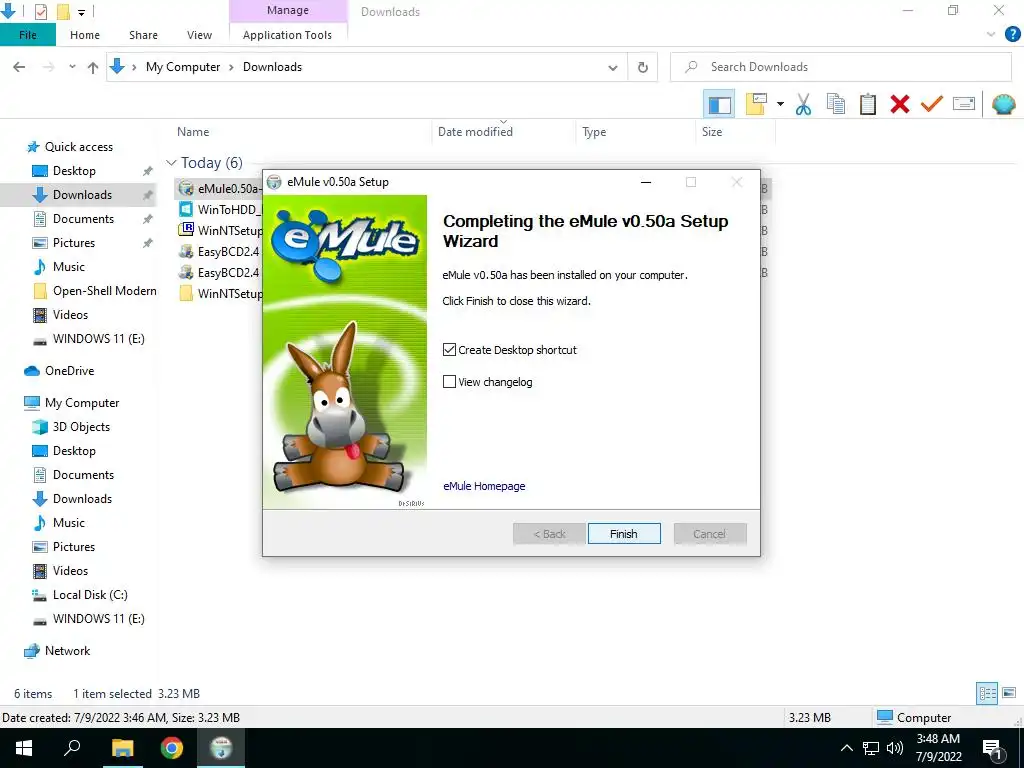Click the scissors Cut icon
The image size is (1024, 768).
pos(803,104)
